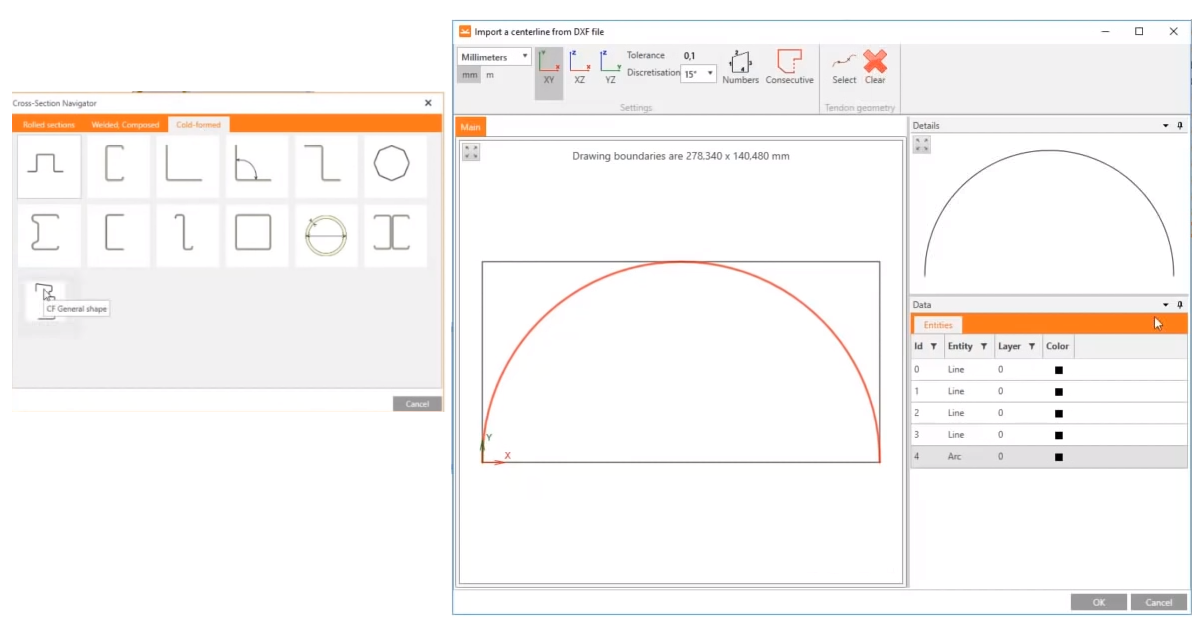Select the mm unit toggle

click(x=469, y=74)
